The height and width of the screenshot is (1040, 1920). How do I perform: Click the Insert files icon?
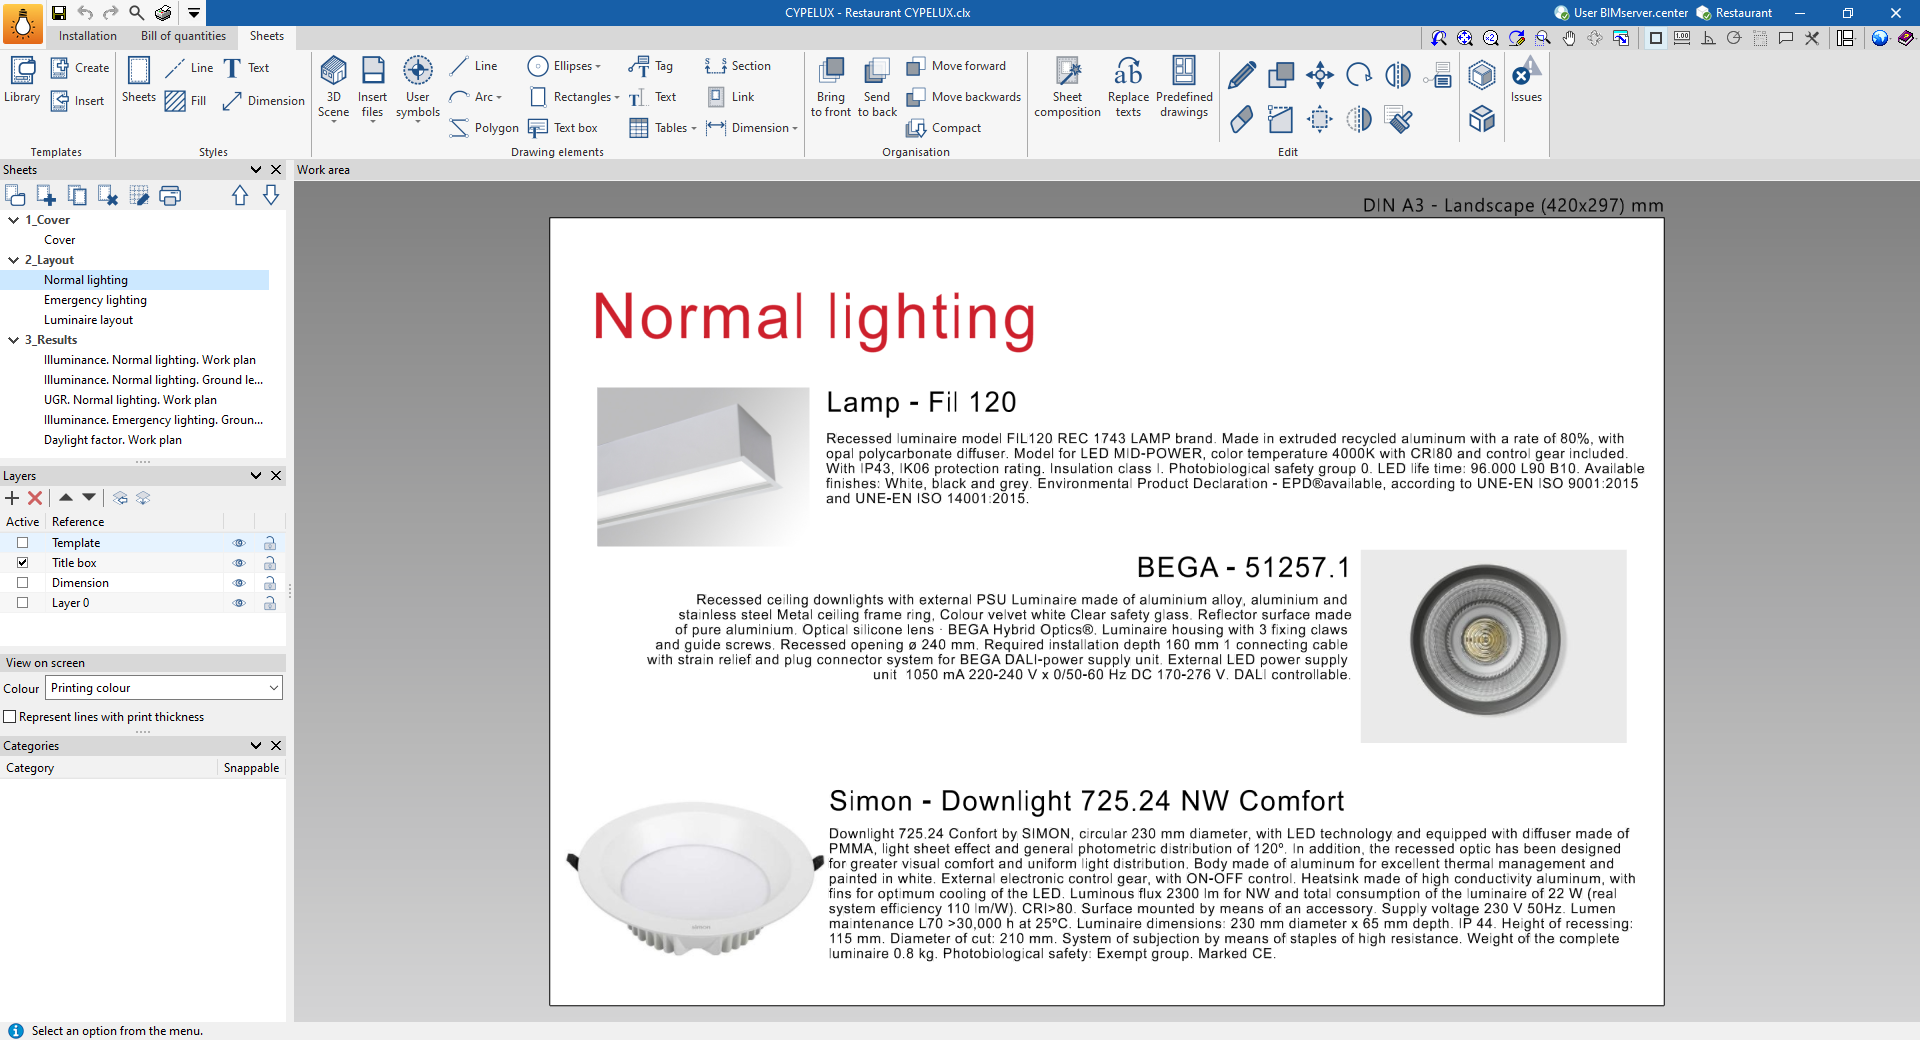372,87
